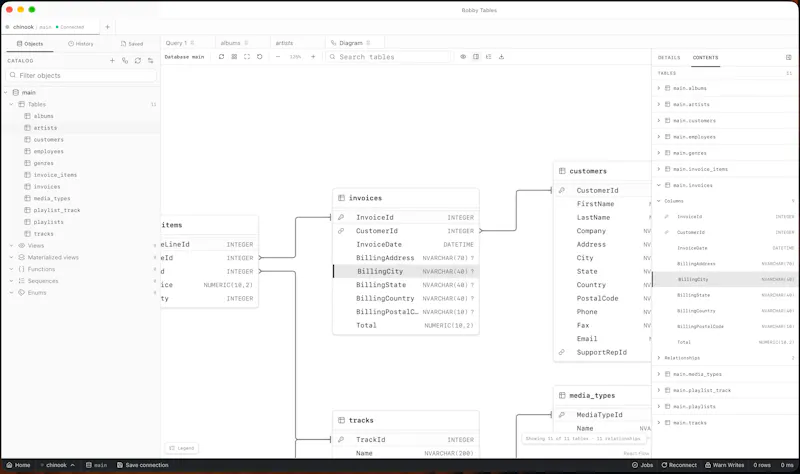Expand main.albums in Contents panel

(x=659, y=88)
